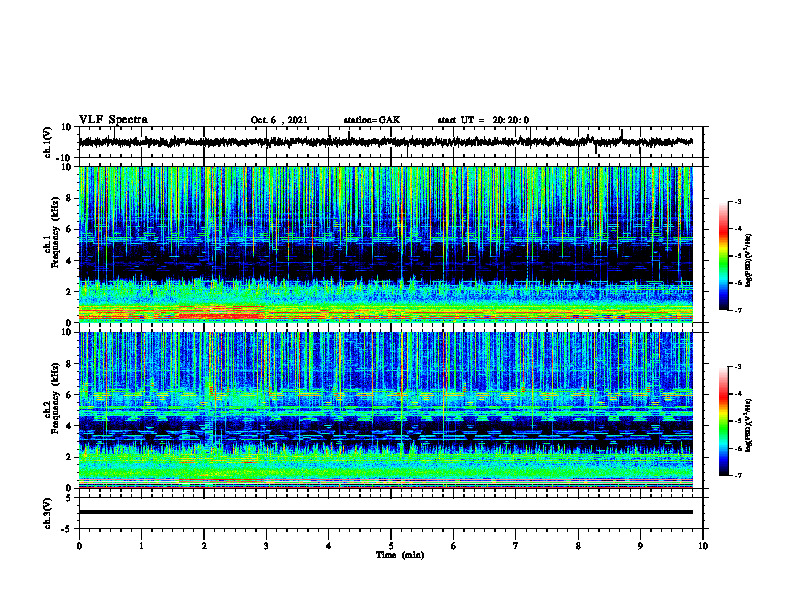Click the time axis tick label "2"

(204, 546)
